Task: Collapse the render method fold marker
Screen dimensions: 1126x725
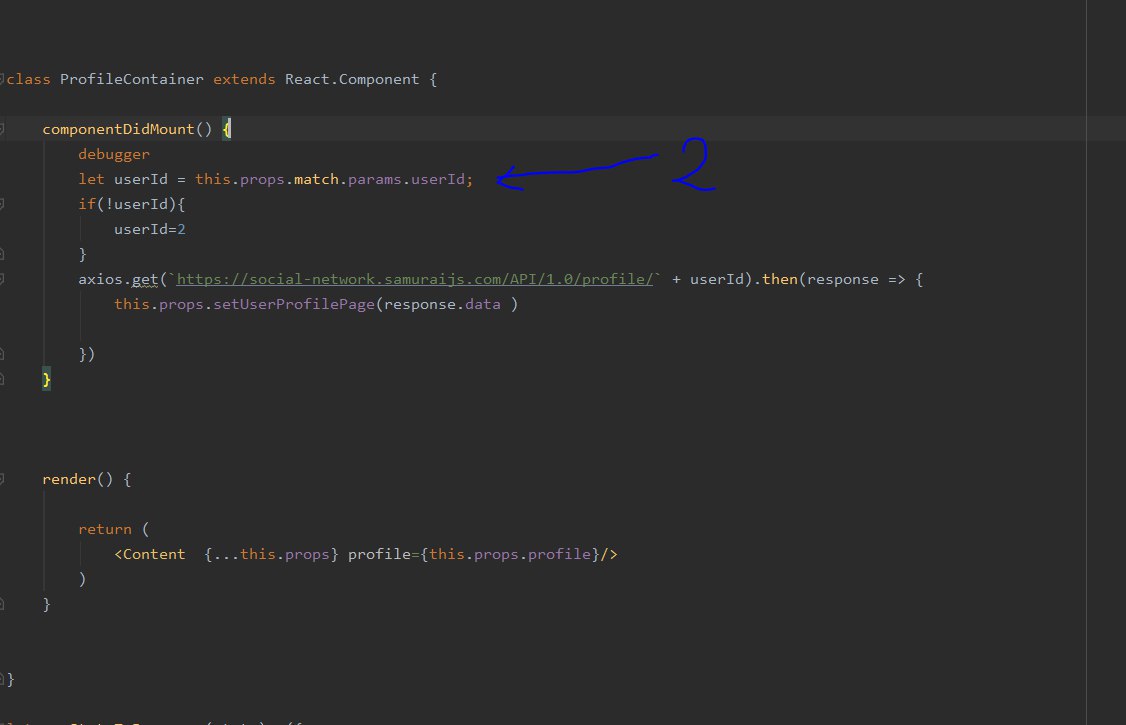Action: 1,479
